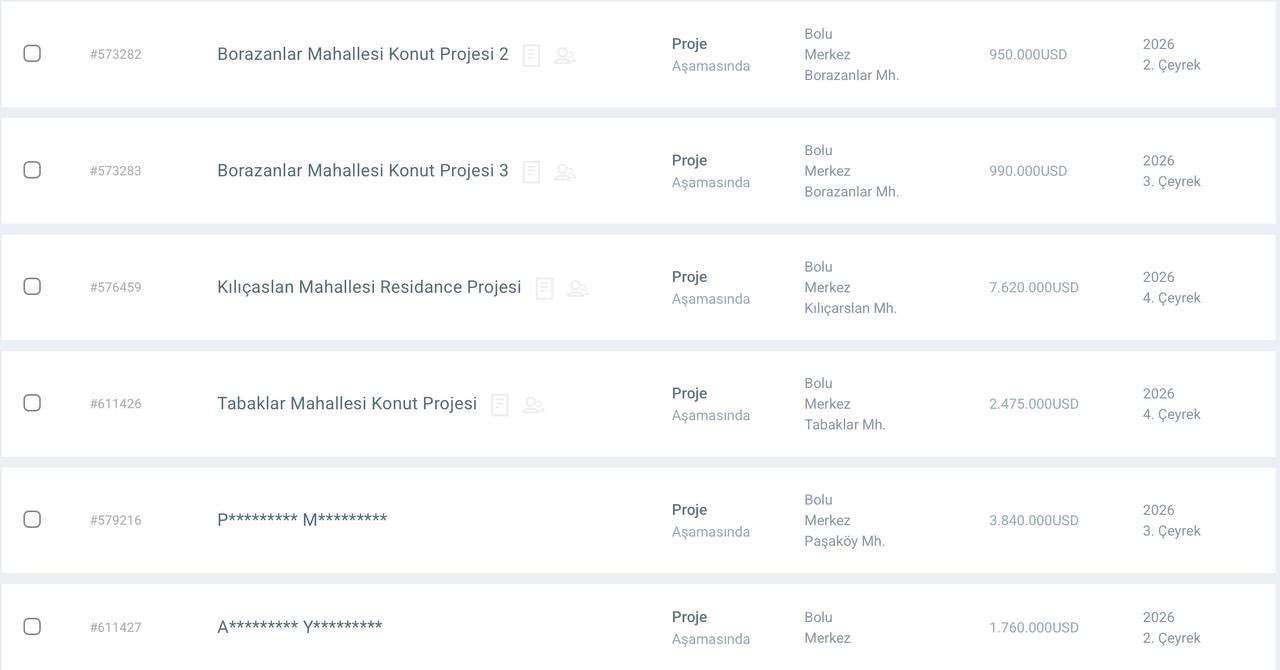This screenshot has width=1280, height=670.
Task: View Tabaklar Mahallesi Konut Projesi
Action: click(x=347, y=404)
